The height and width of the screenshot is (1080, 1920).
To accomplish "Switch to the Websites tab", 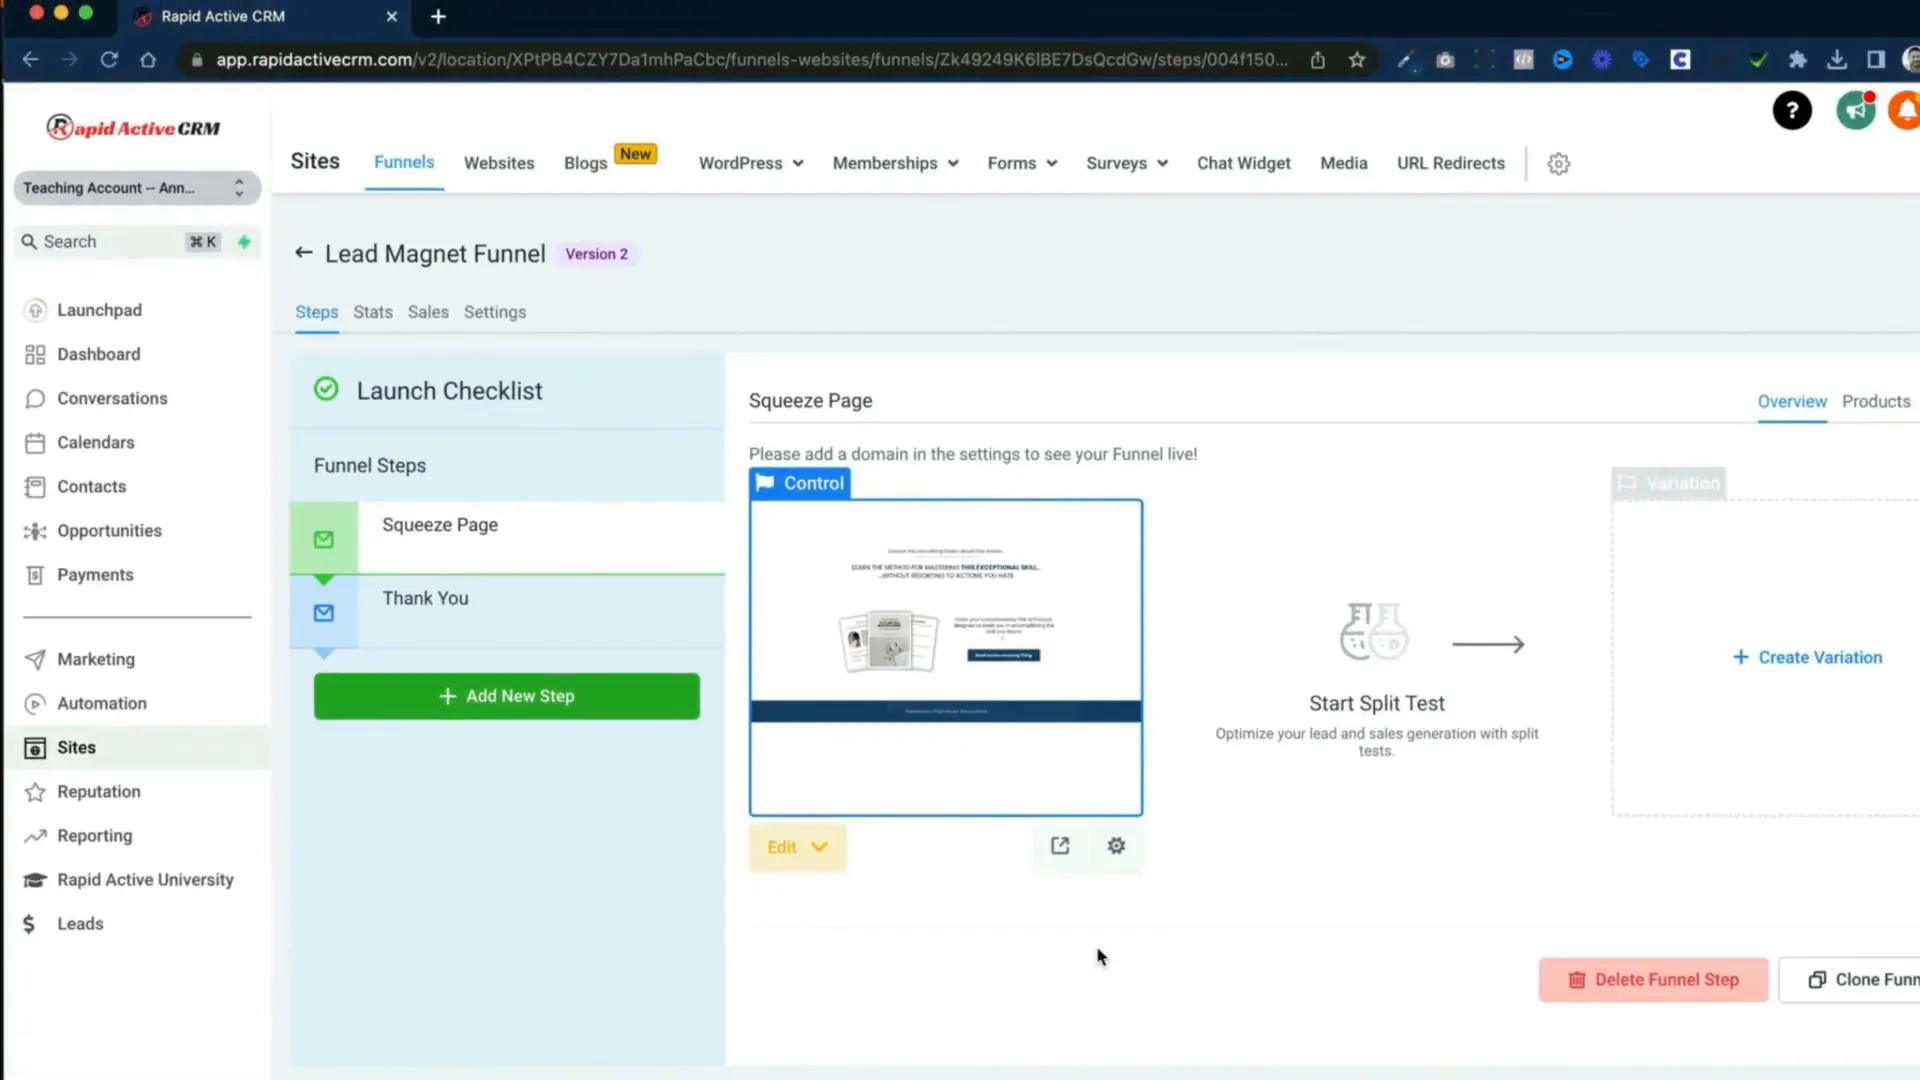I will (499, 163).
